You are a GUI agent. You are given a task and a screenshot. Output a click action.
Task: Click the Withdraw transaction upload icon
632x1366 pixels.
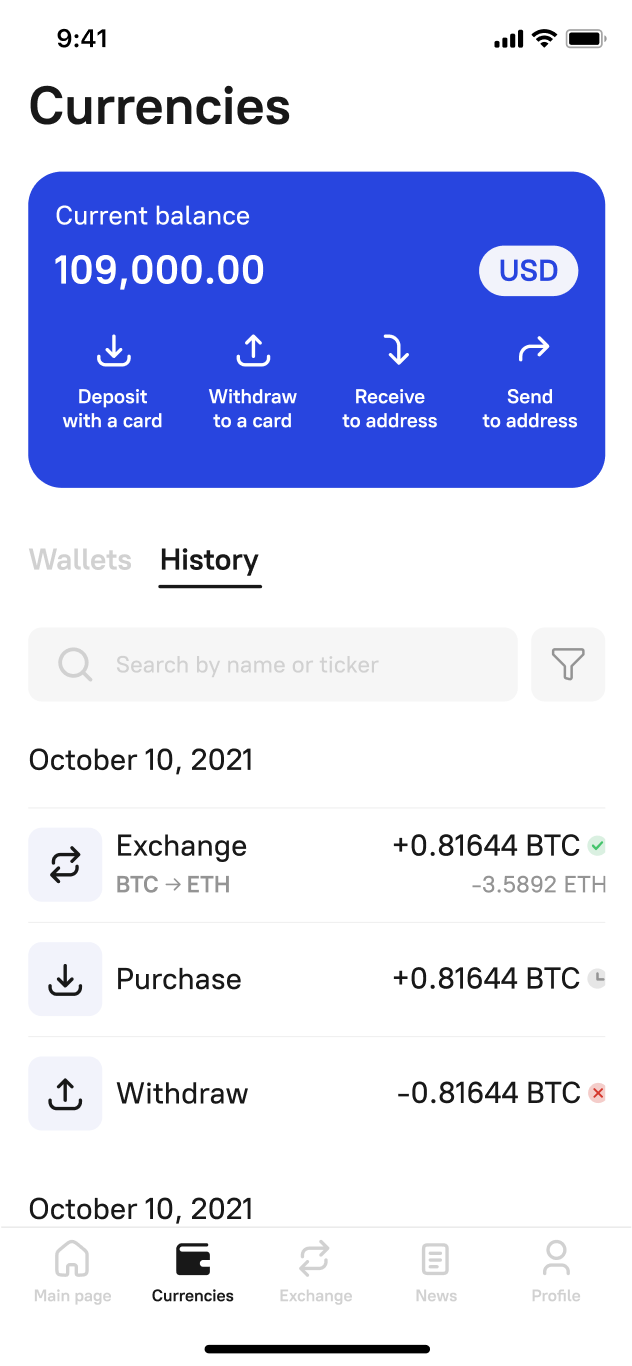pyautogui.click(x=65, y=1093)
